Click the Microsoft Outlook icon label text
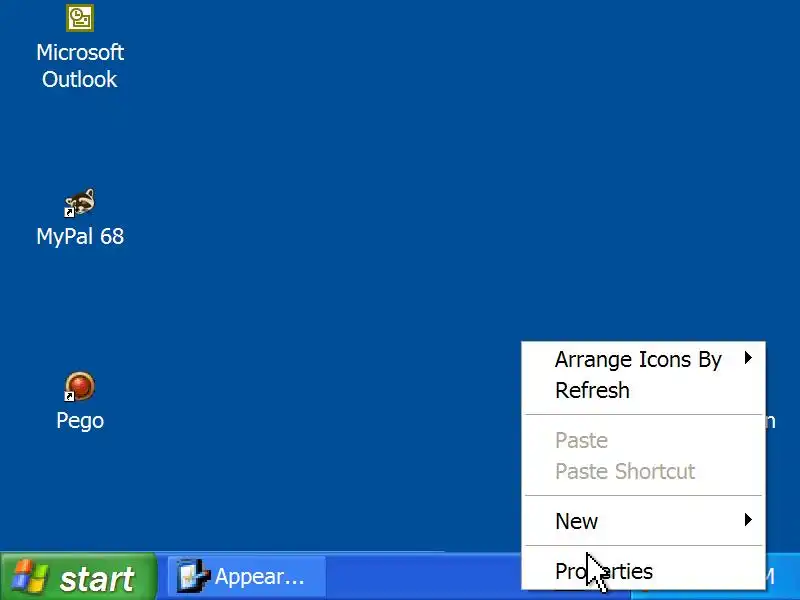Screen dimensions: 800x600 [x=80, y=66]
